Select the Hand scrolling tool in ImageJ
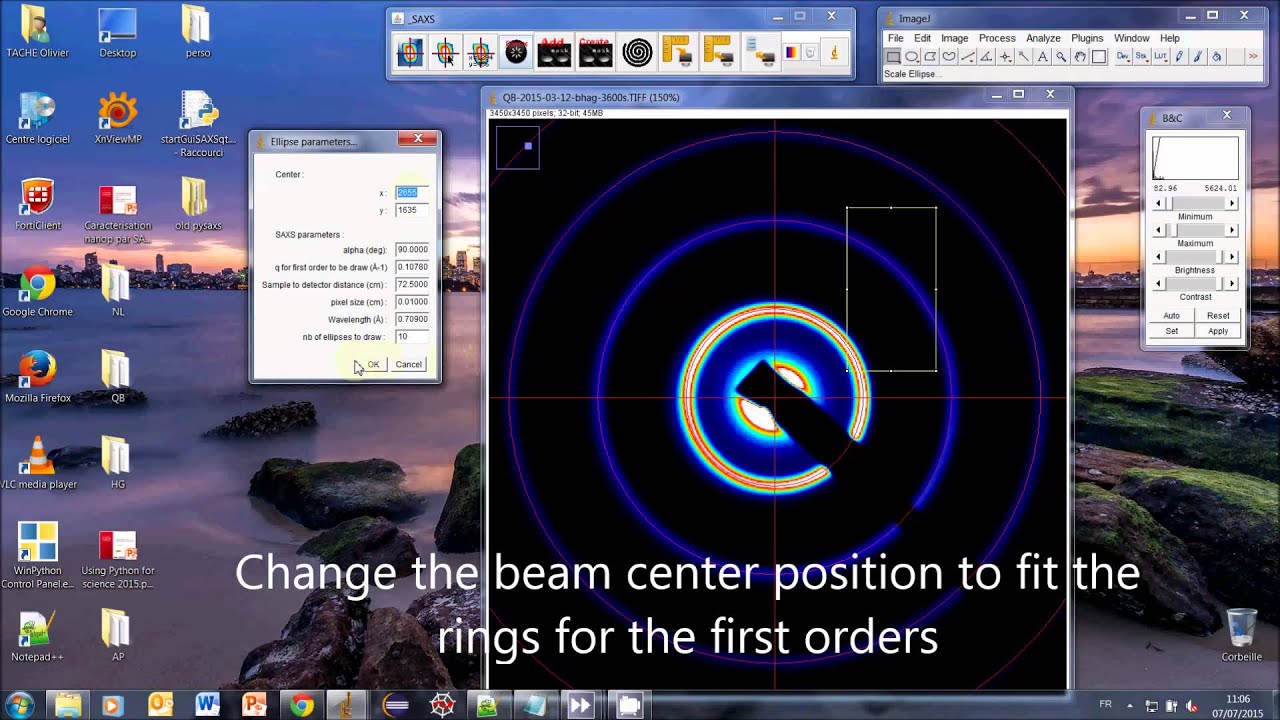The width and height of the screenshot is (1280, 720). tap(1080, 56)
